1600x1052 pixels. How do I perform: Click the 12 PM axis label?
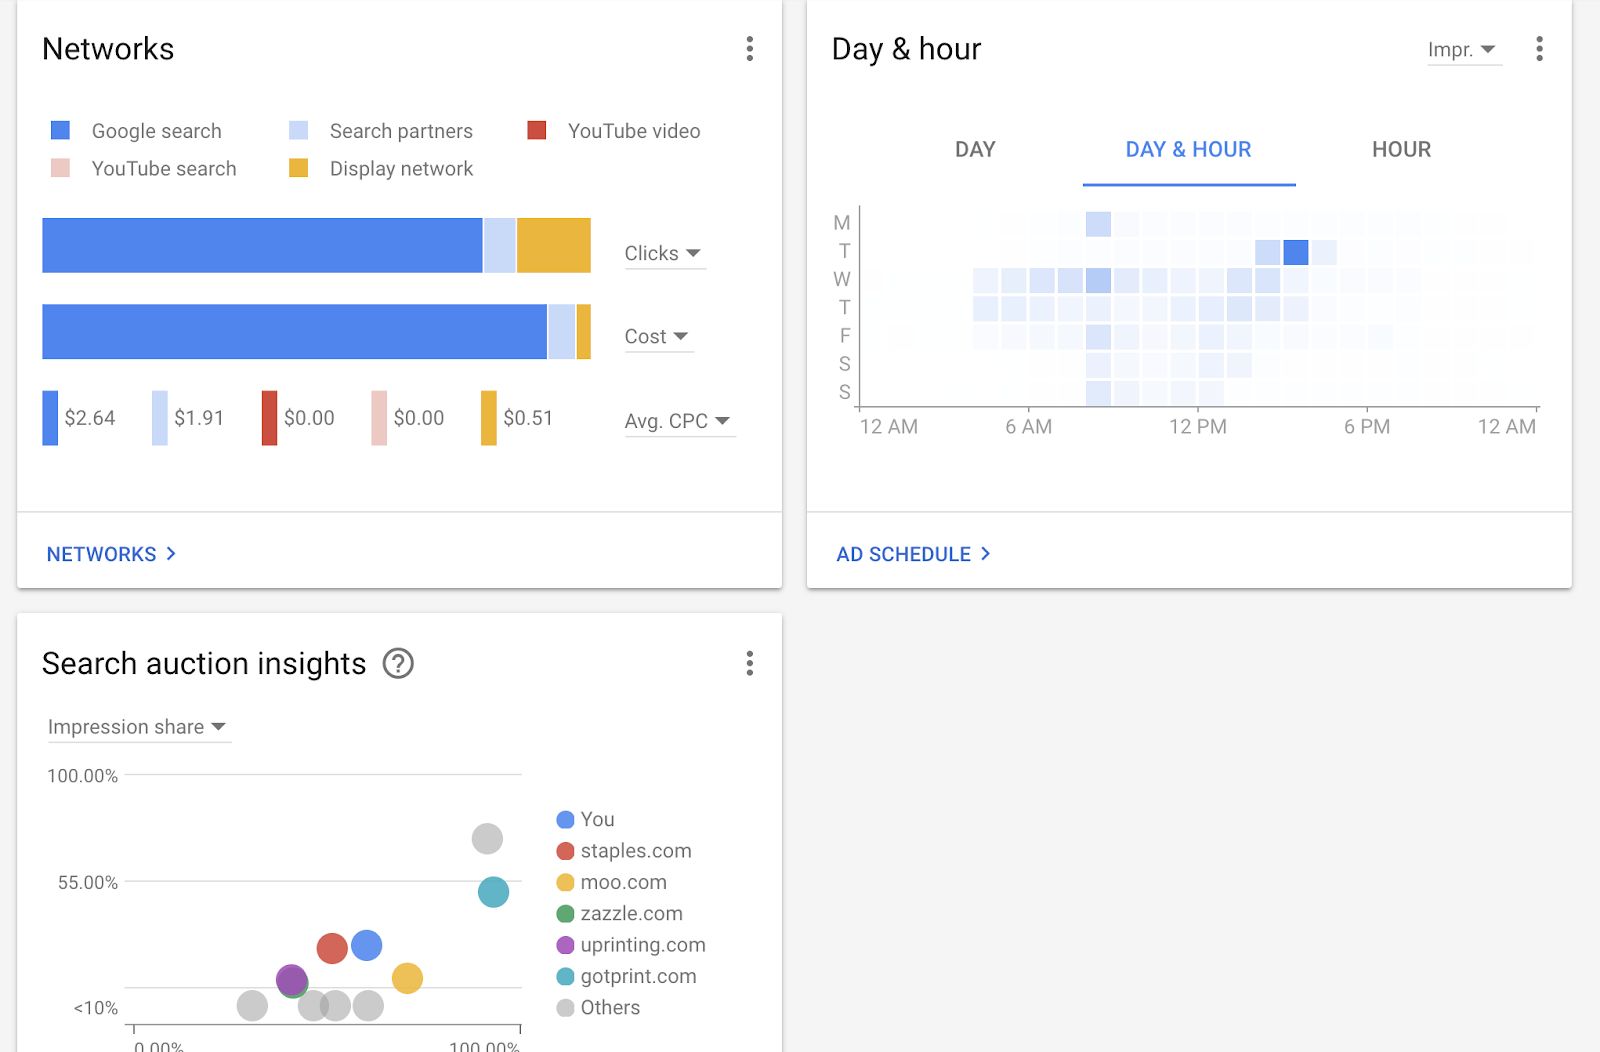1198,427
